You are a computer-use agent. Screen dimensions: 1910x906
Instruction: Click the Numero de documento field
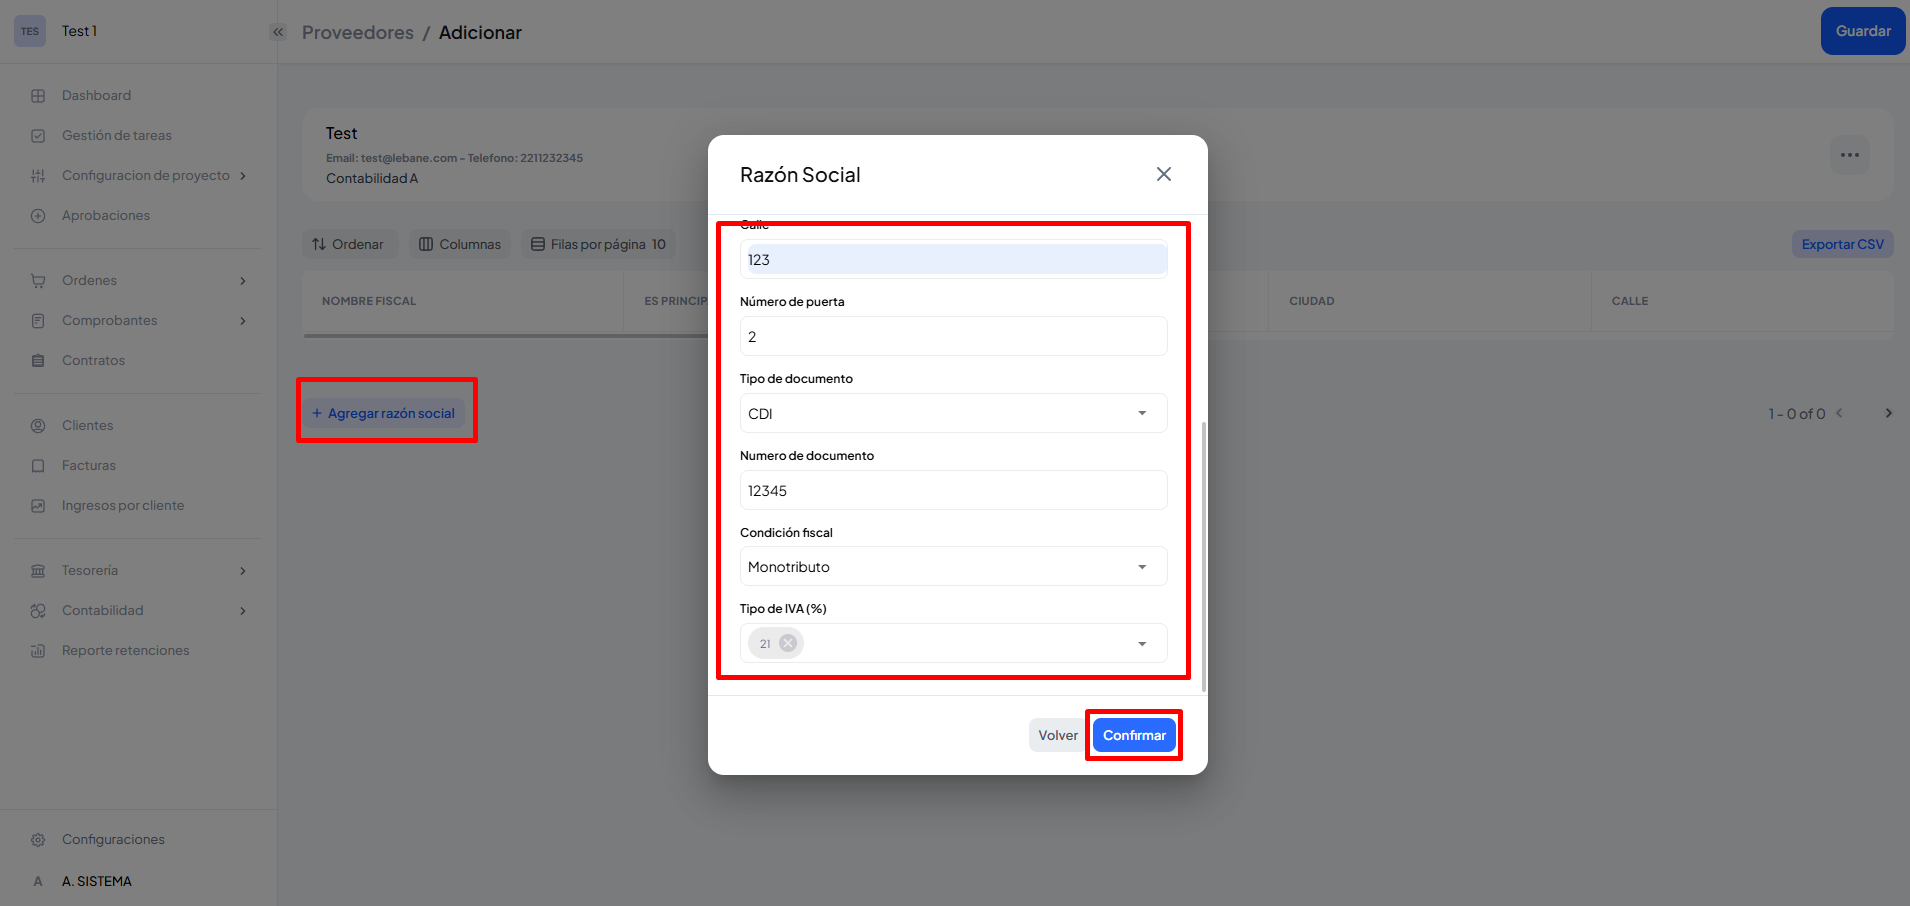[953, 491]
